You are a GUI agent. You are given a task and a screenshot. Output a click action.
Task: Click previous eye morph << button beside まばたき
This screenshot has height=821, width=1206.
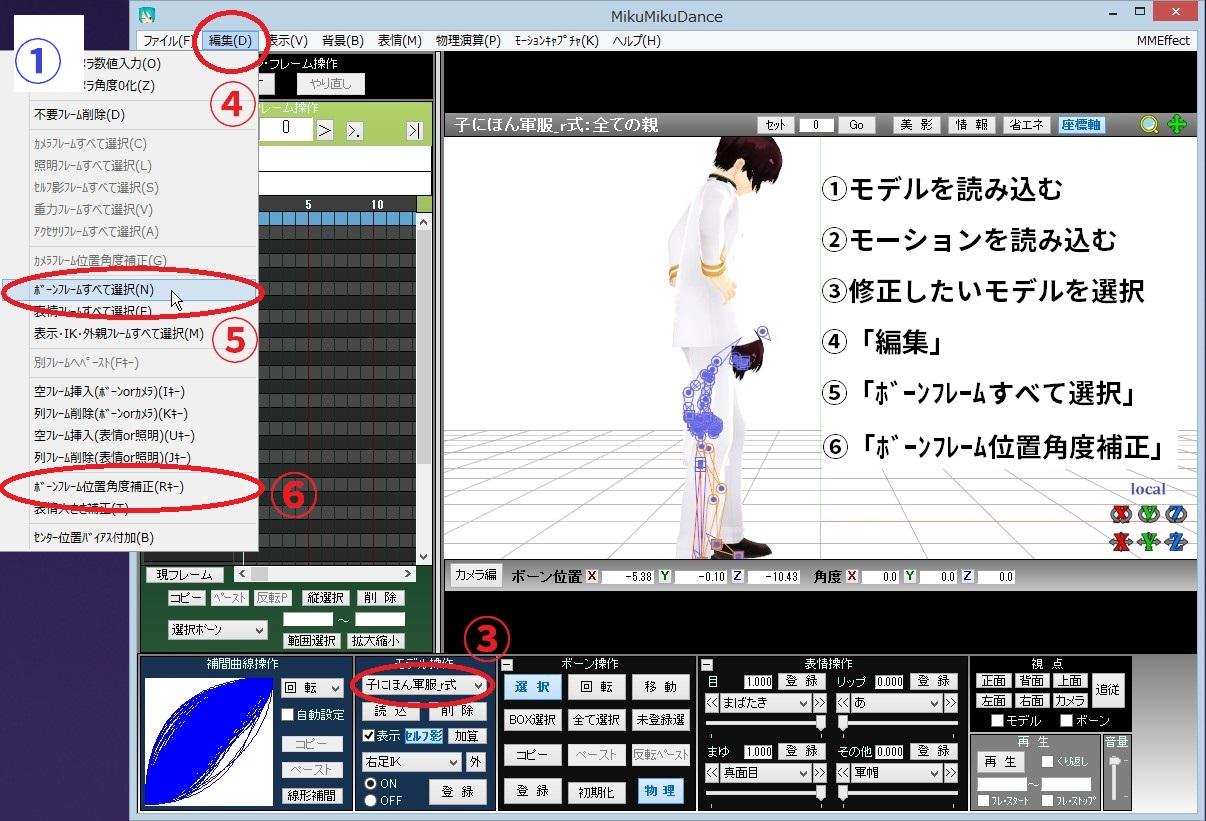[712, 703]
